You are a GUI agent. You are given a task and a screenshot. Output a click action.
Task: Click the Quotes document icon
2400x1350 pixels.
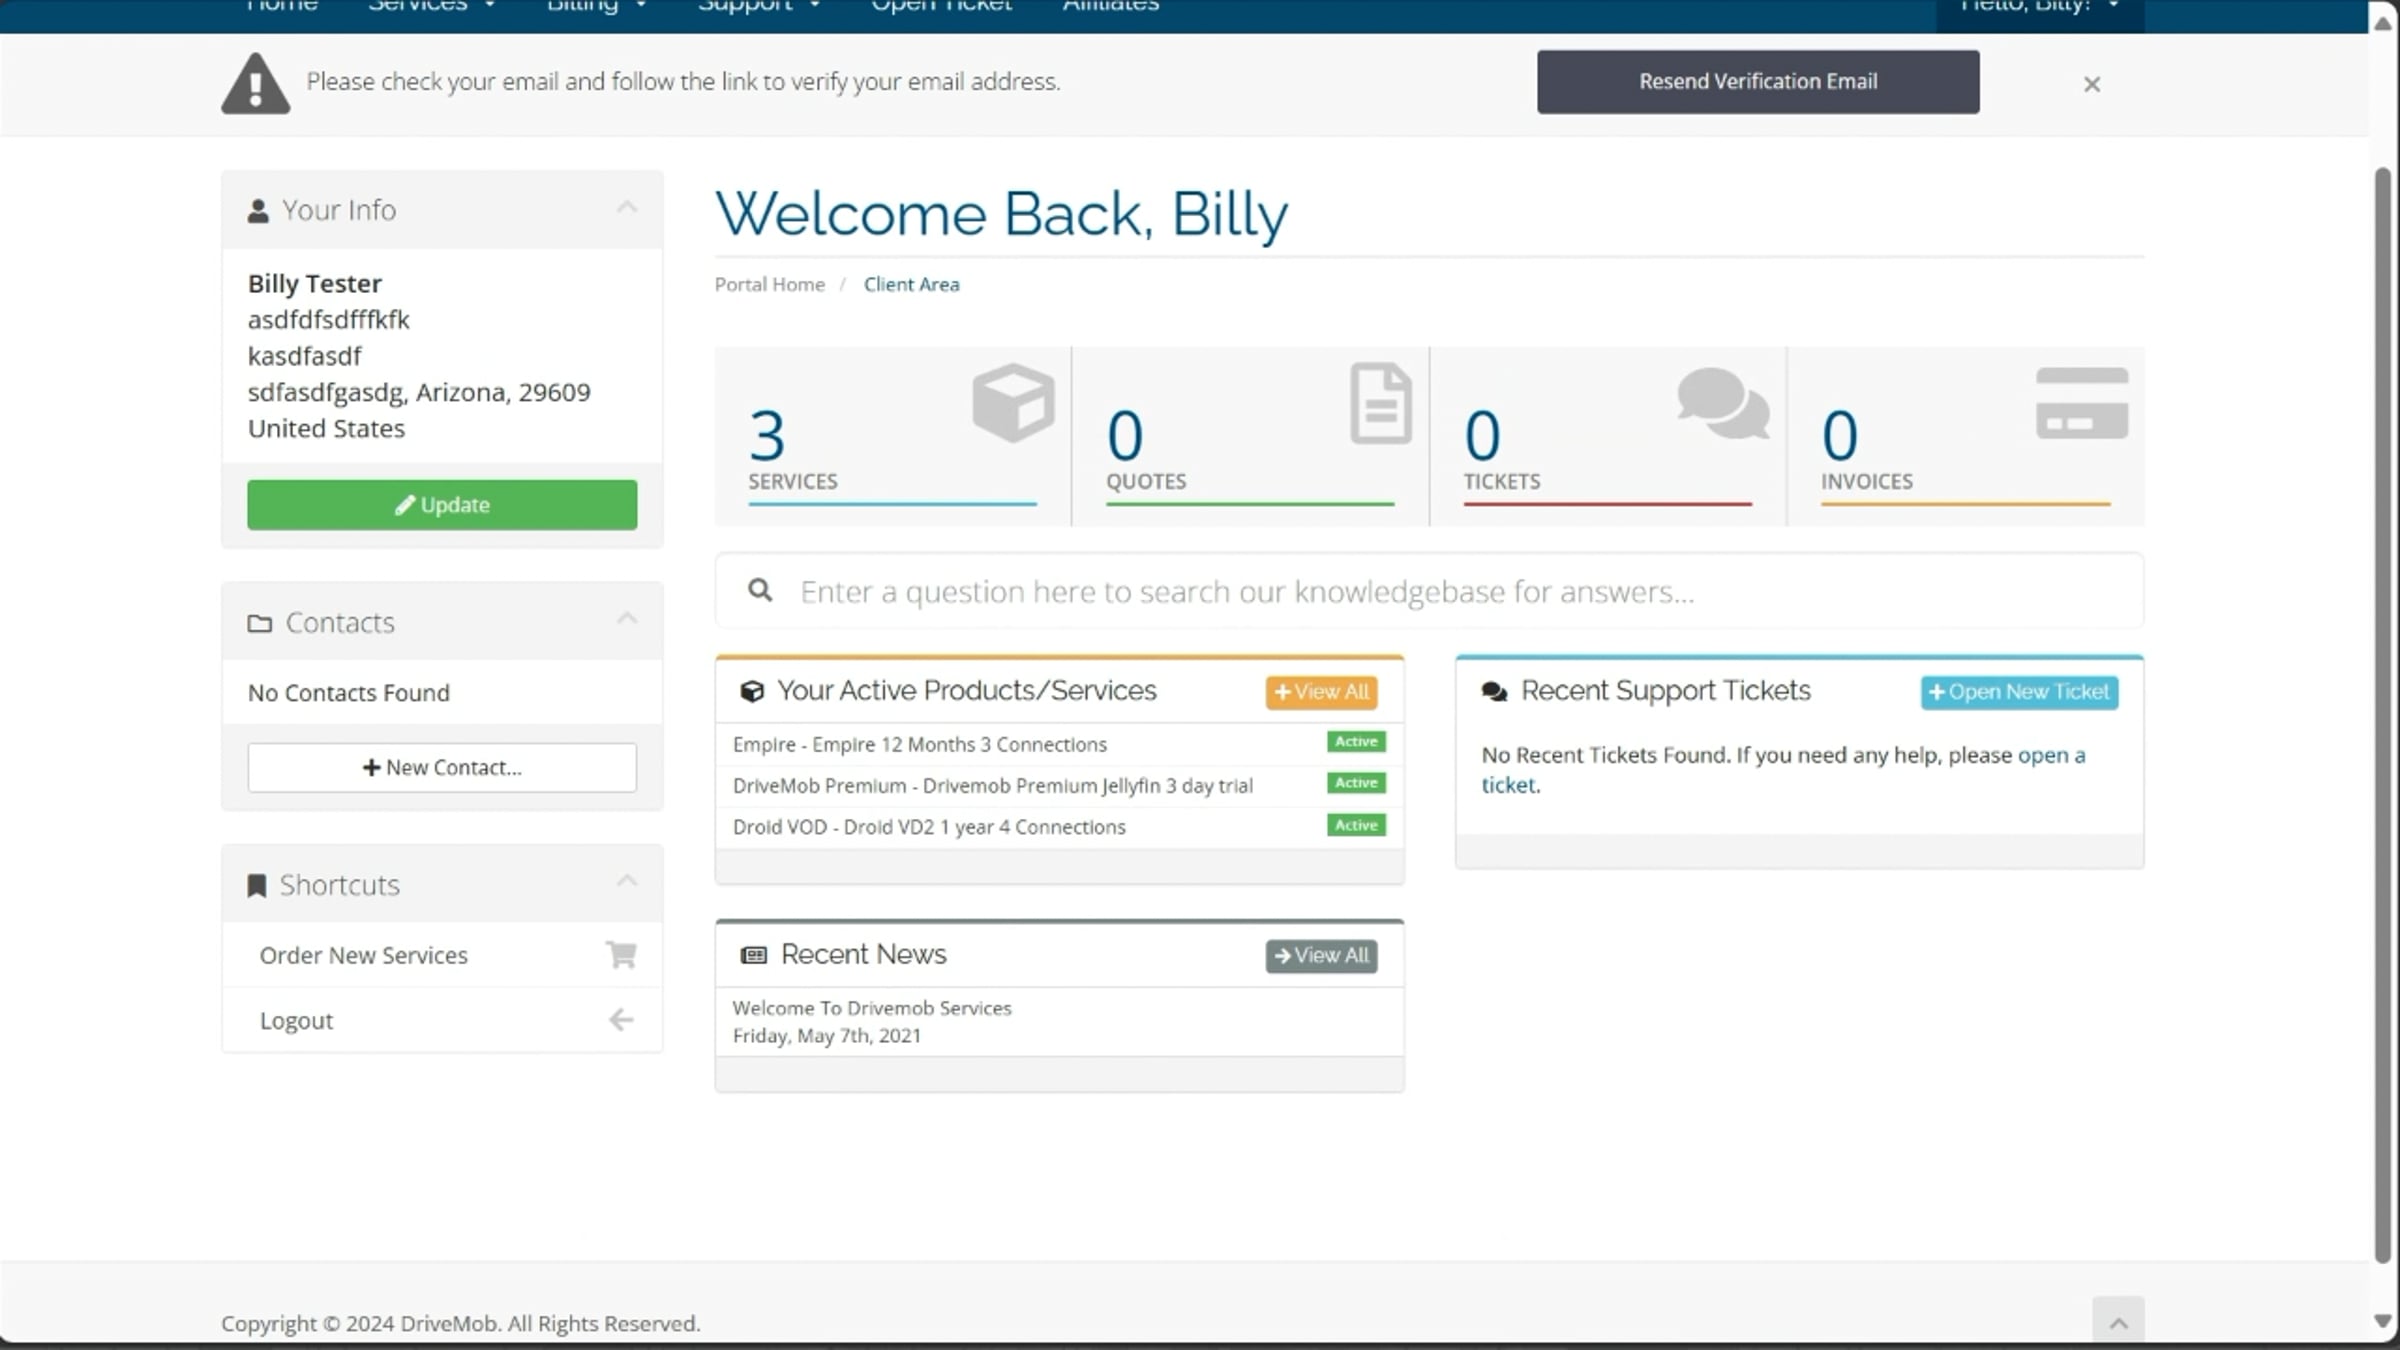(1380, 403)
